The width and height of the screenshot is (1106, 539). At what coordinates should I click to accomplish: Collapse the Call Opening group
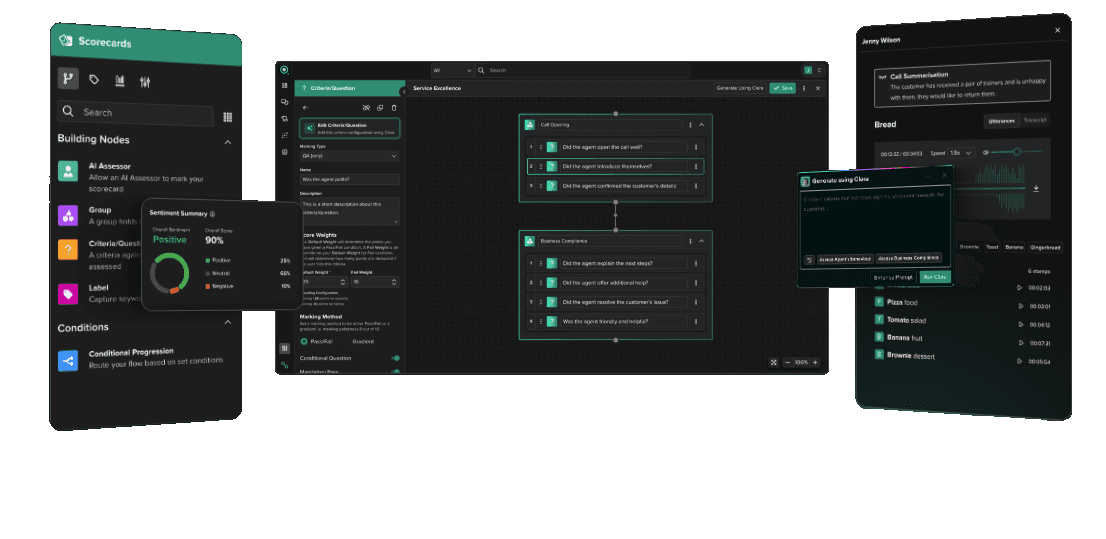click(702, 125)
